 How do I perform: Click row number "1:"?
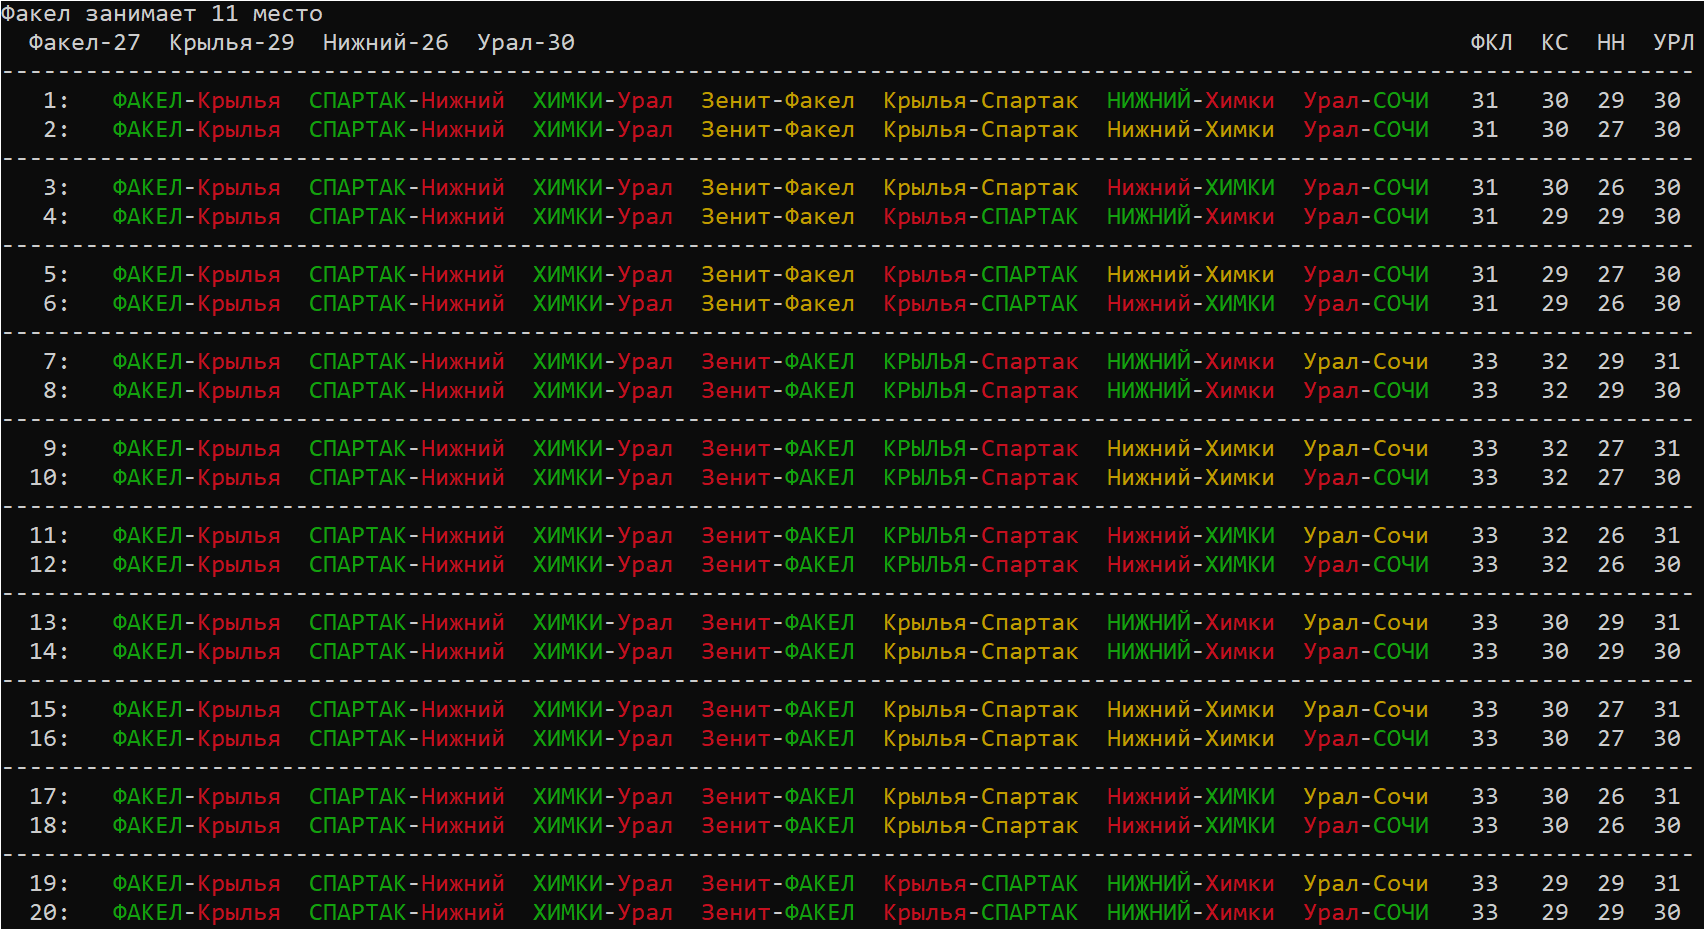pos(56,101)
